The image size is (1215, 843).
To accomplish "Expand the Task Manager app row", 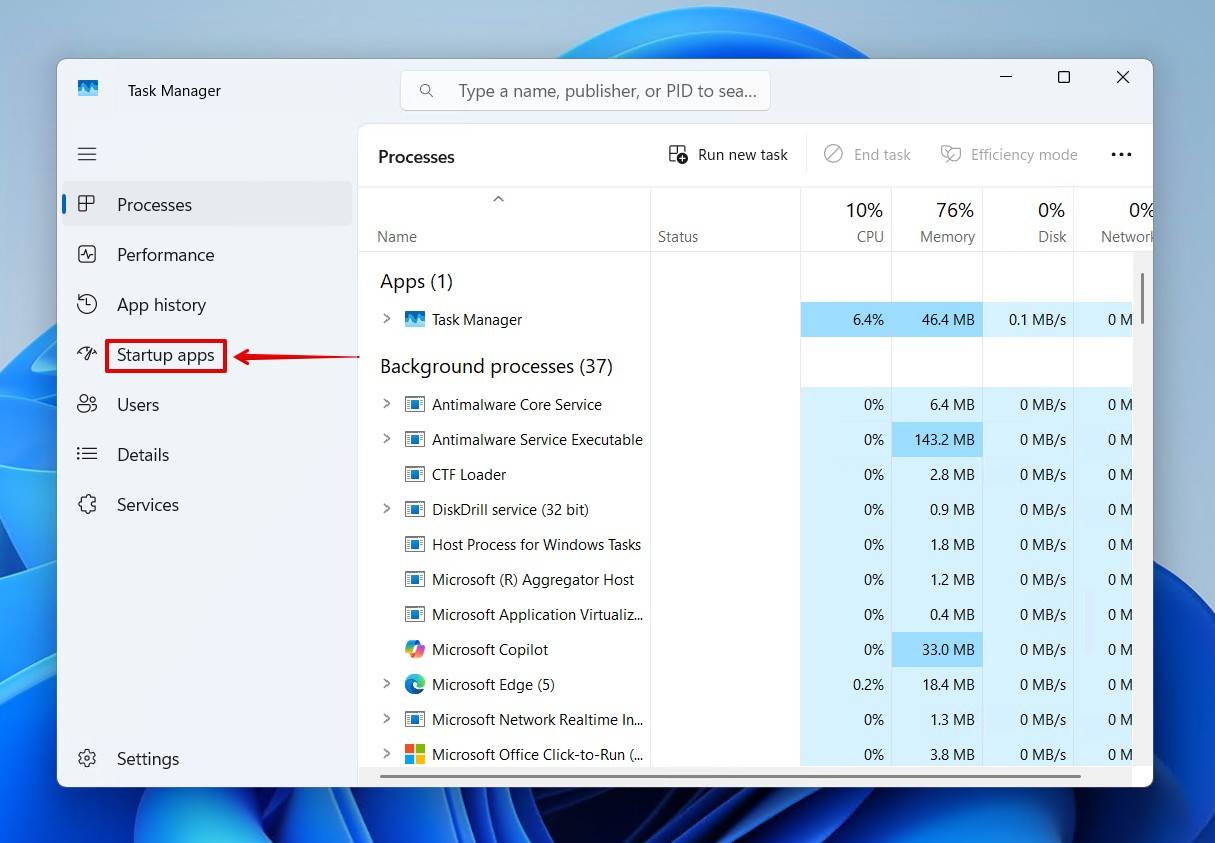I will pyautogui.click(x=387, y=319).
